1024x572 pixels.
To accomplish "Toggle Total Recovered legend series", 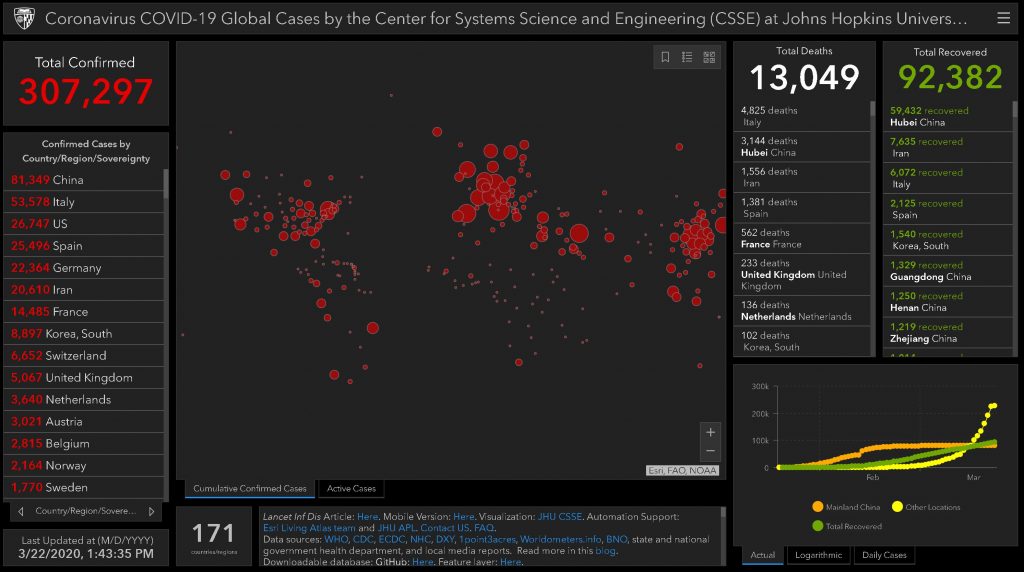I will (846, 526).
